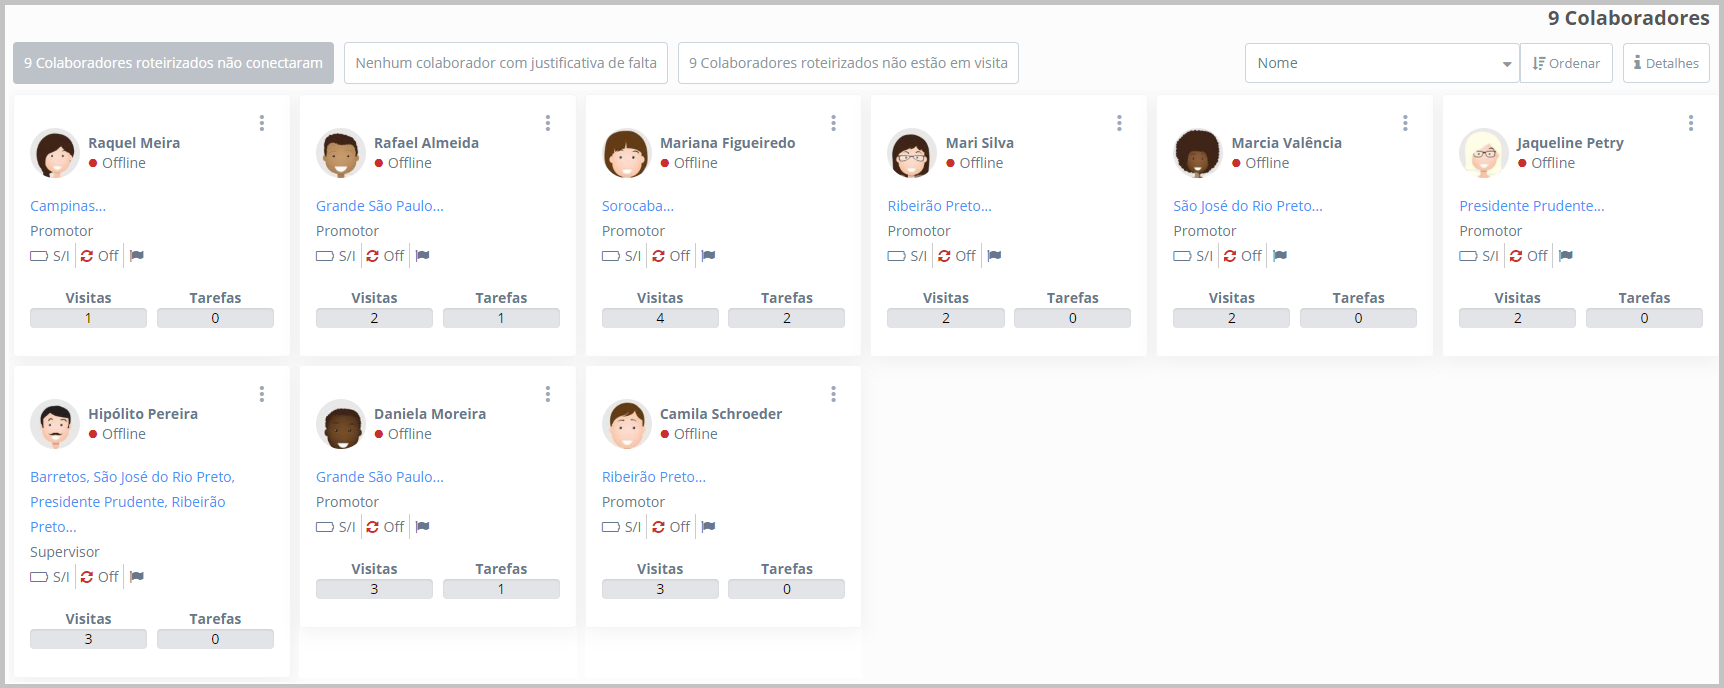
Task: Open the three-dot menu on Daniela Moreira's card
Action: click(548, 394)
